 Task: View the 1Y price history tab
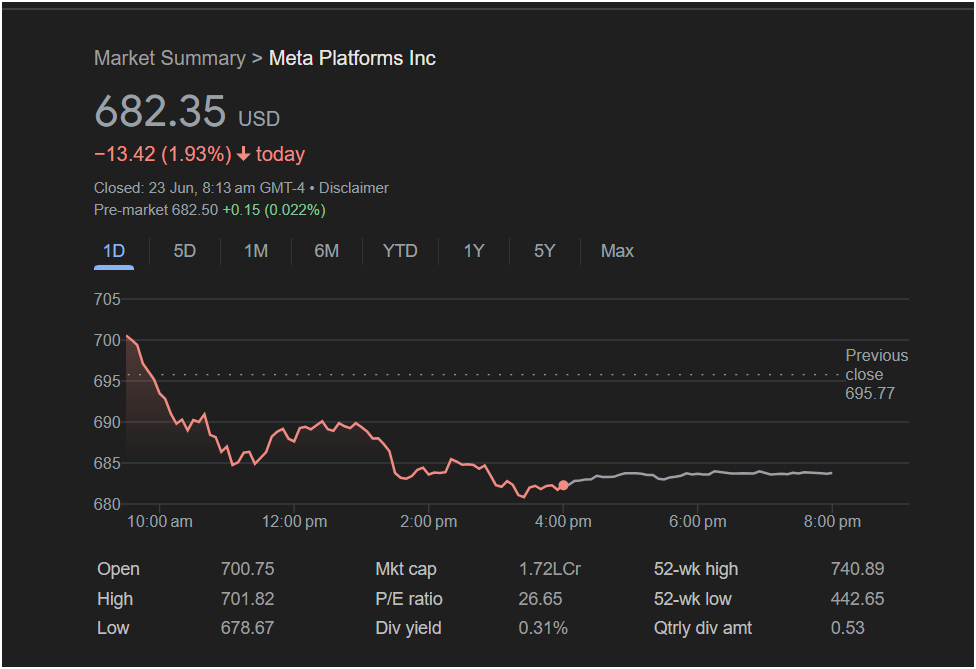tap(474, 251)
